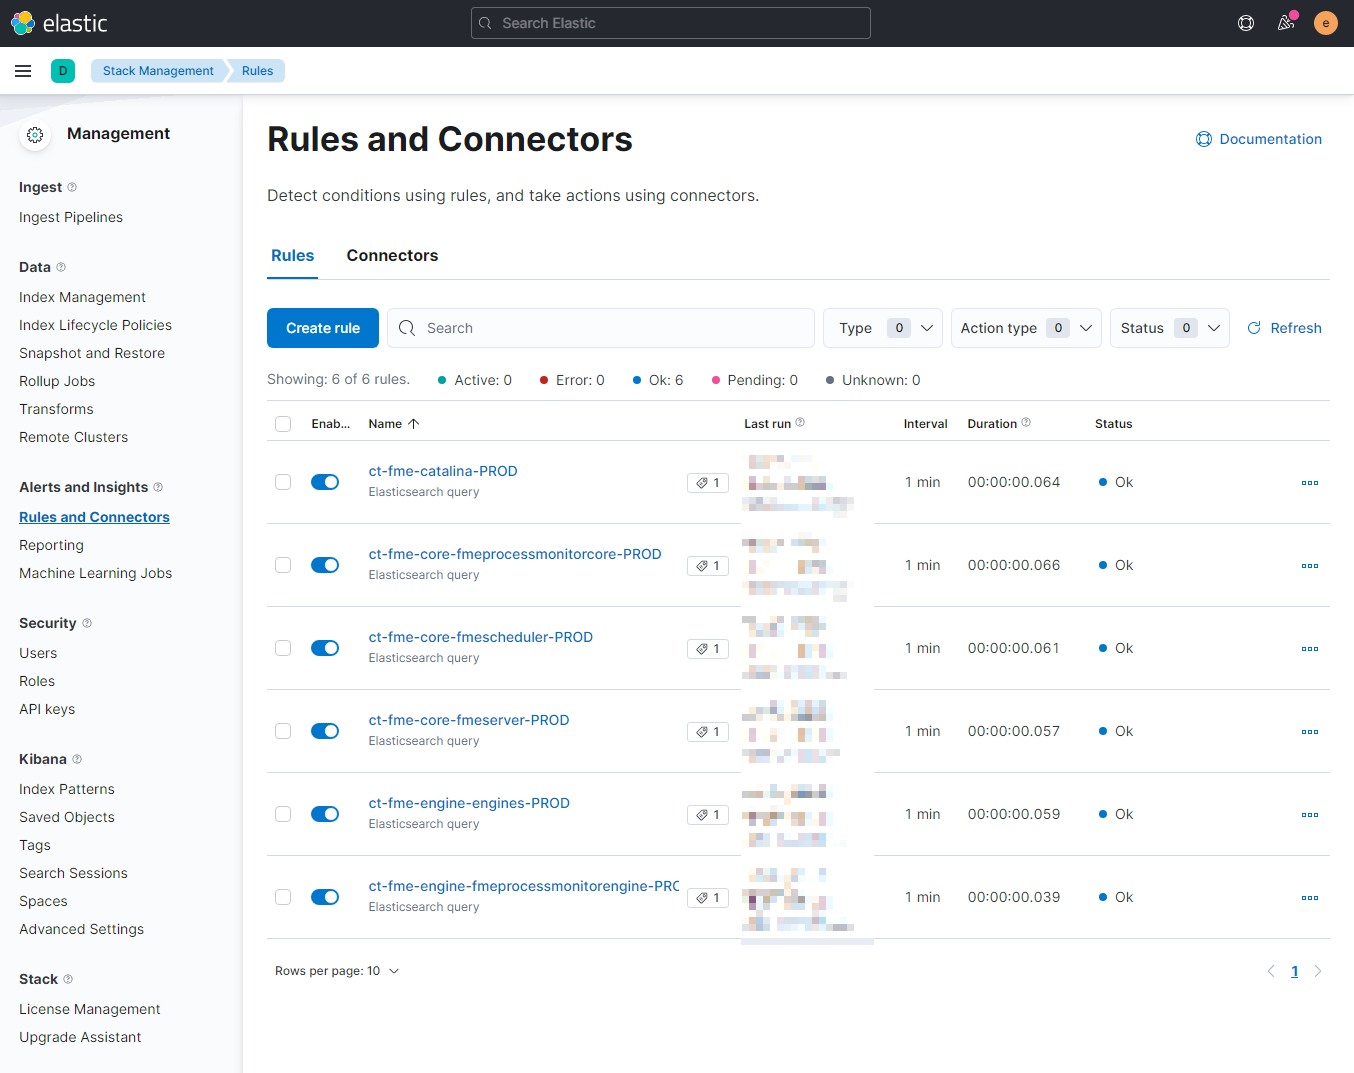Open the Status filter dropdown
Image resolution: width=1354 pixels, height=1073 pixels.
(1169, 327)
